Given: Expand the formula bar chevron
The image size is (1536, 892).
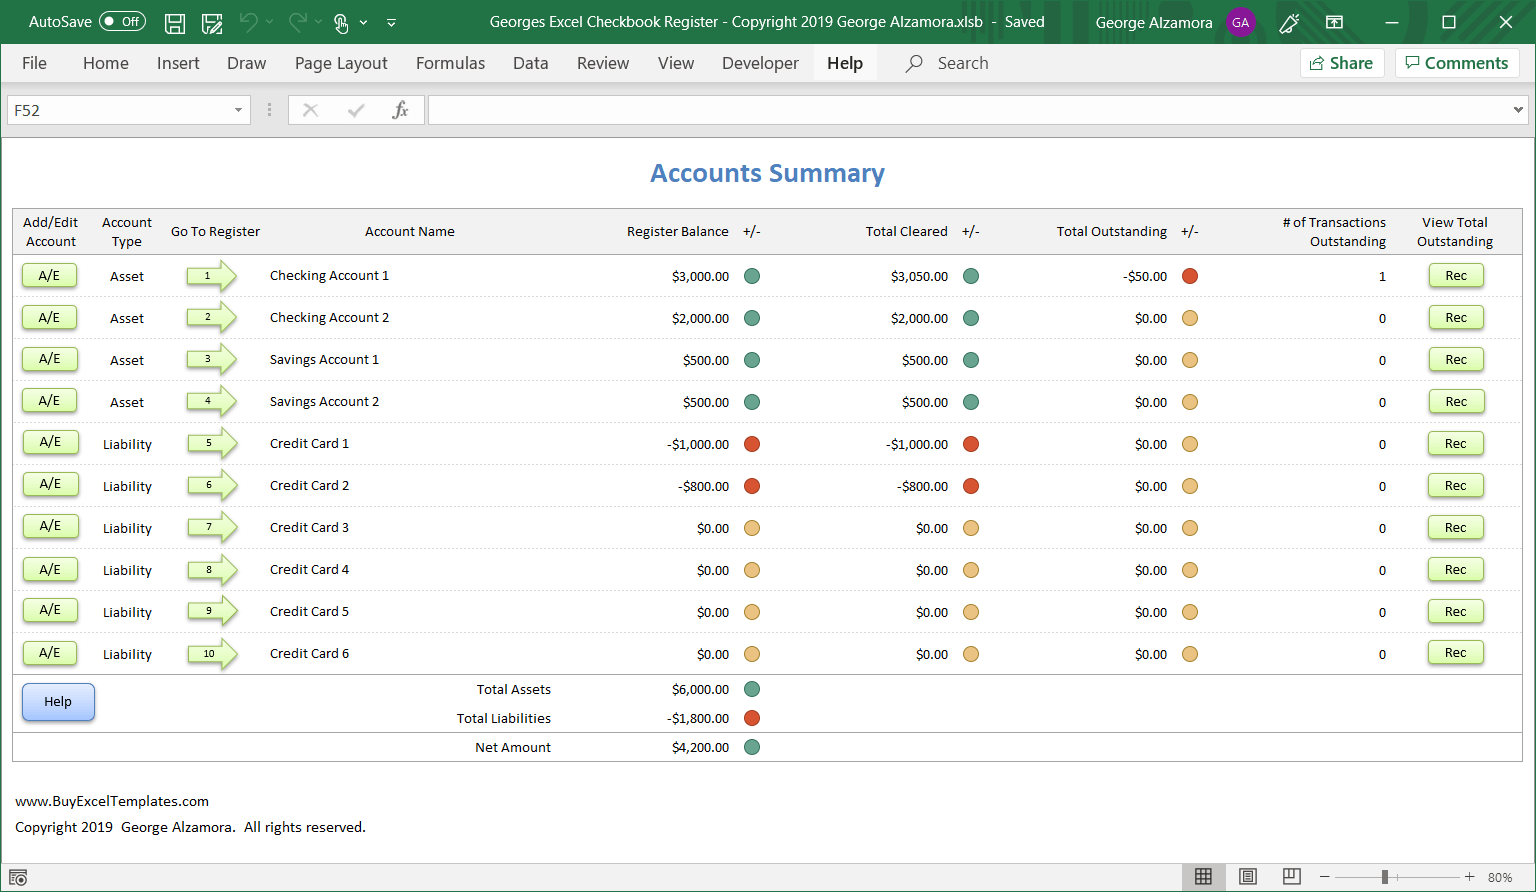Looking at the screenshot, I should (1518, 110).
